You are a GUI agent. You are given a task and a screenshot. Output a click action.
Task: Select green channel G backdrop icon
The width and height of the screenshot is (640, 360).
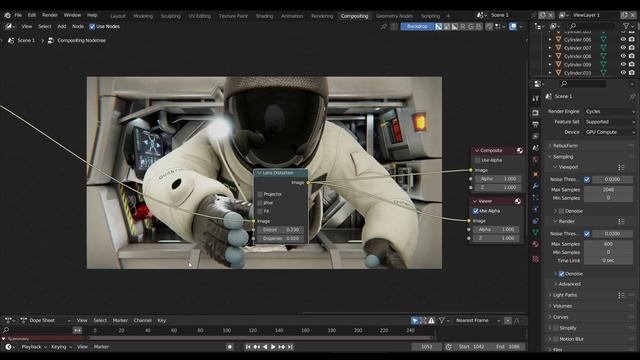[470, 27]
